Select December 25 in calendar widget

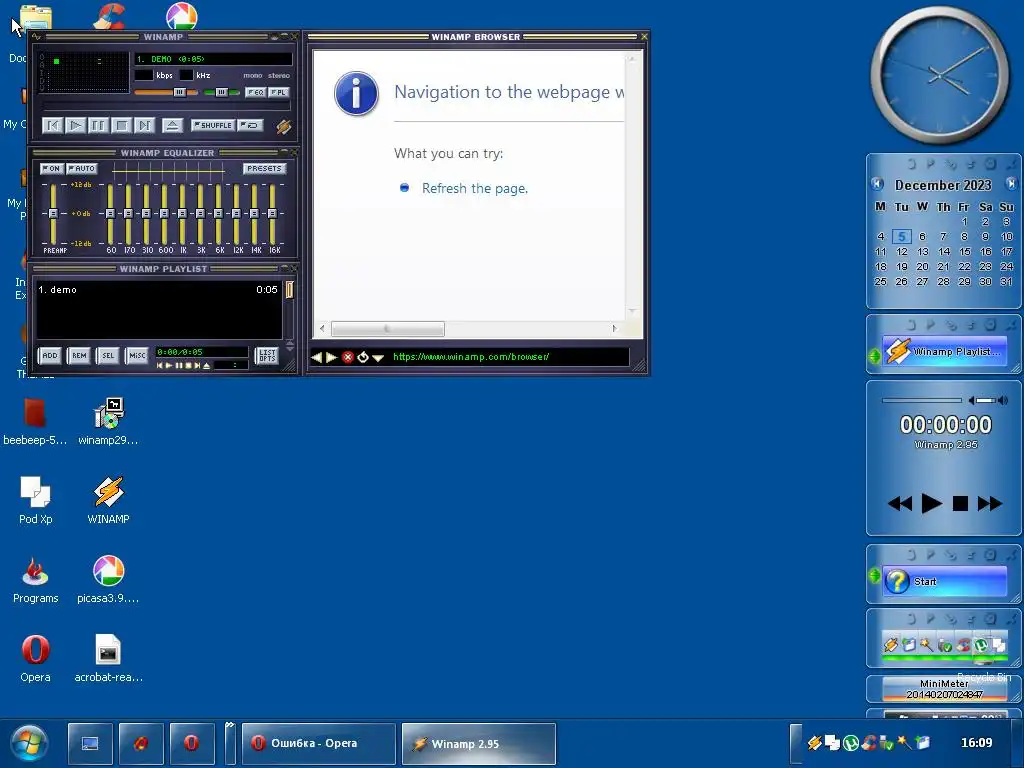coord(880,281)
